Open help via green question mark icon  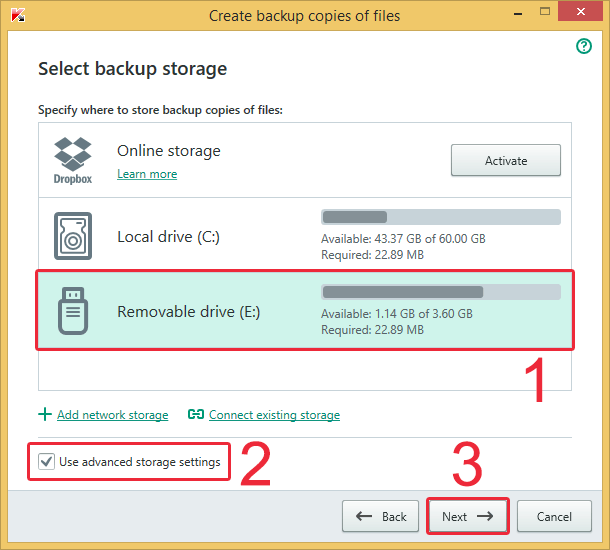pyautogui.click(x=584, y=46)
